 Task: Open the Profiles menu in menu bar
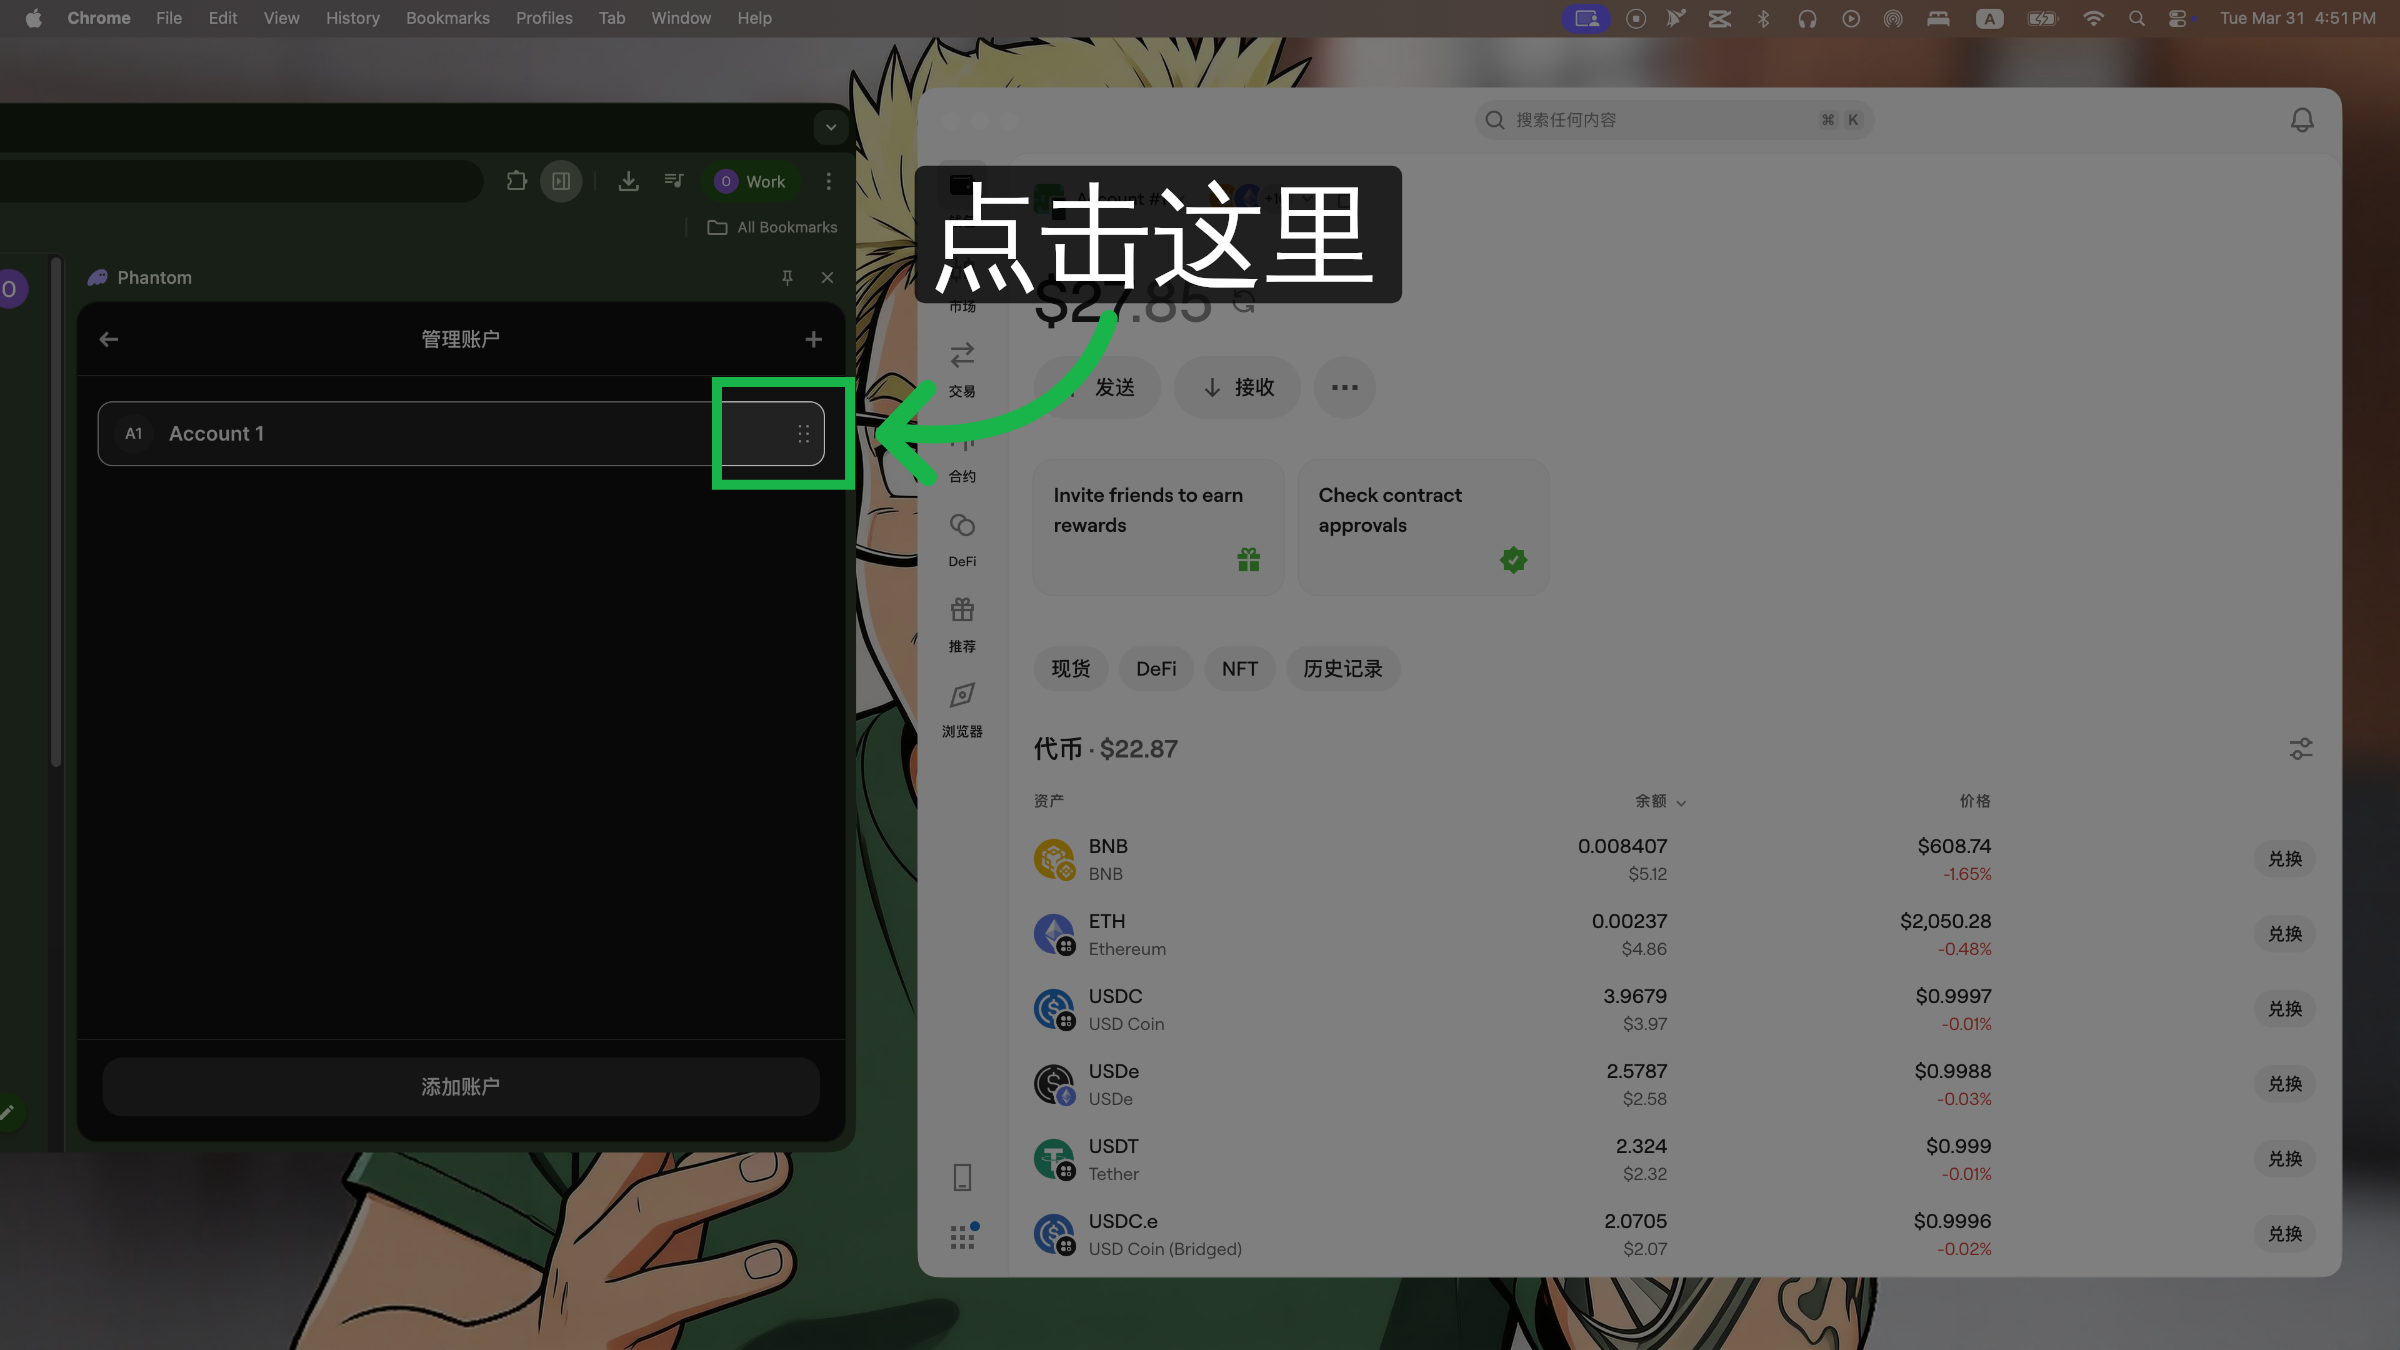tap(544, 18)
